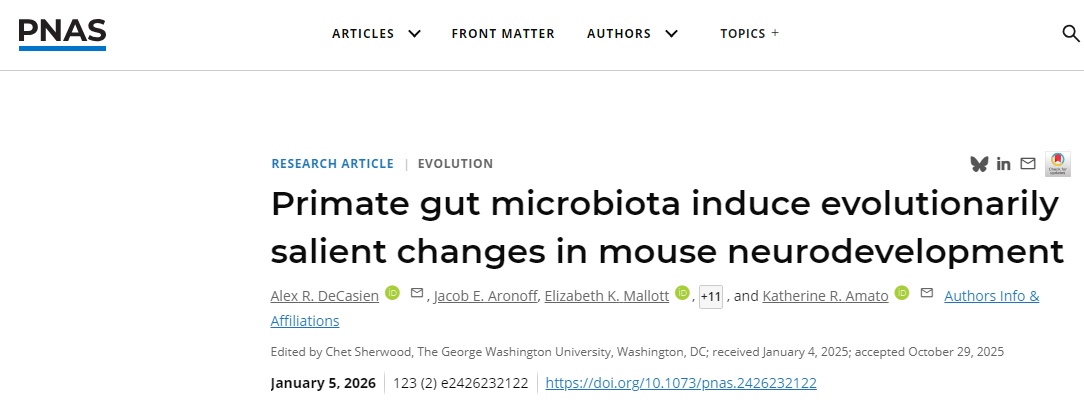Share the article on Bluesky
This screenshot has height=409, width=1084.
coord(979,164)
